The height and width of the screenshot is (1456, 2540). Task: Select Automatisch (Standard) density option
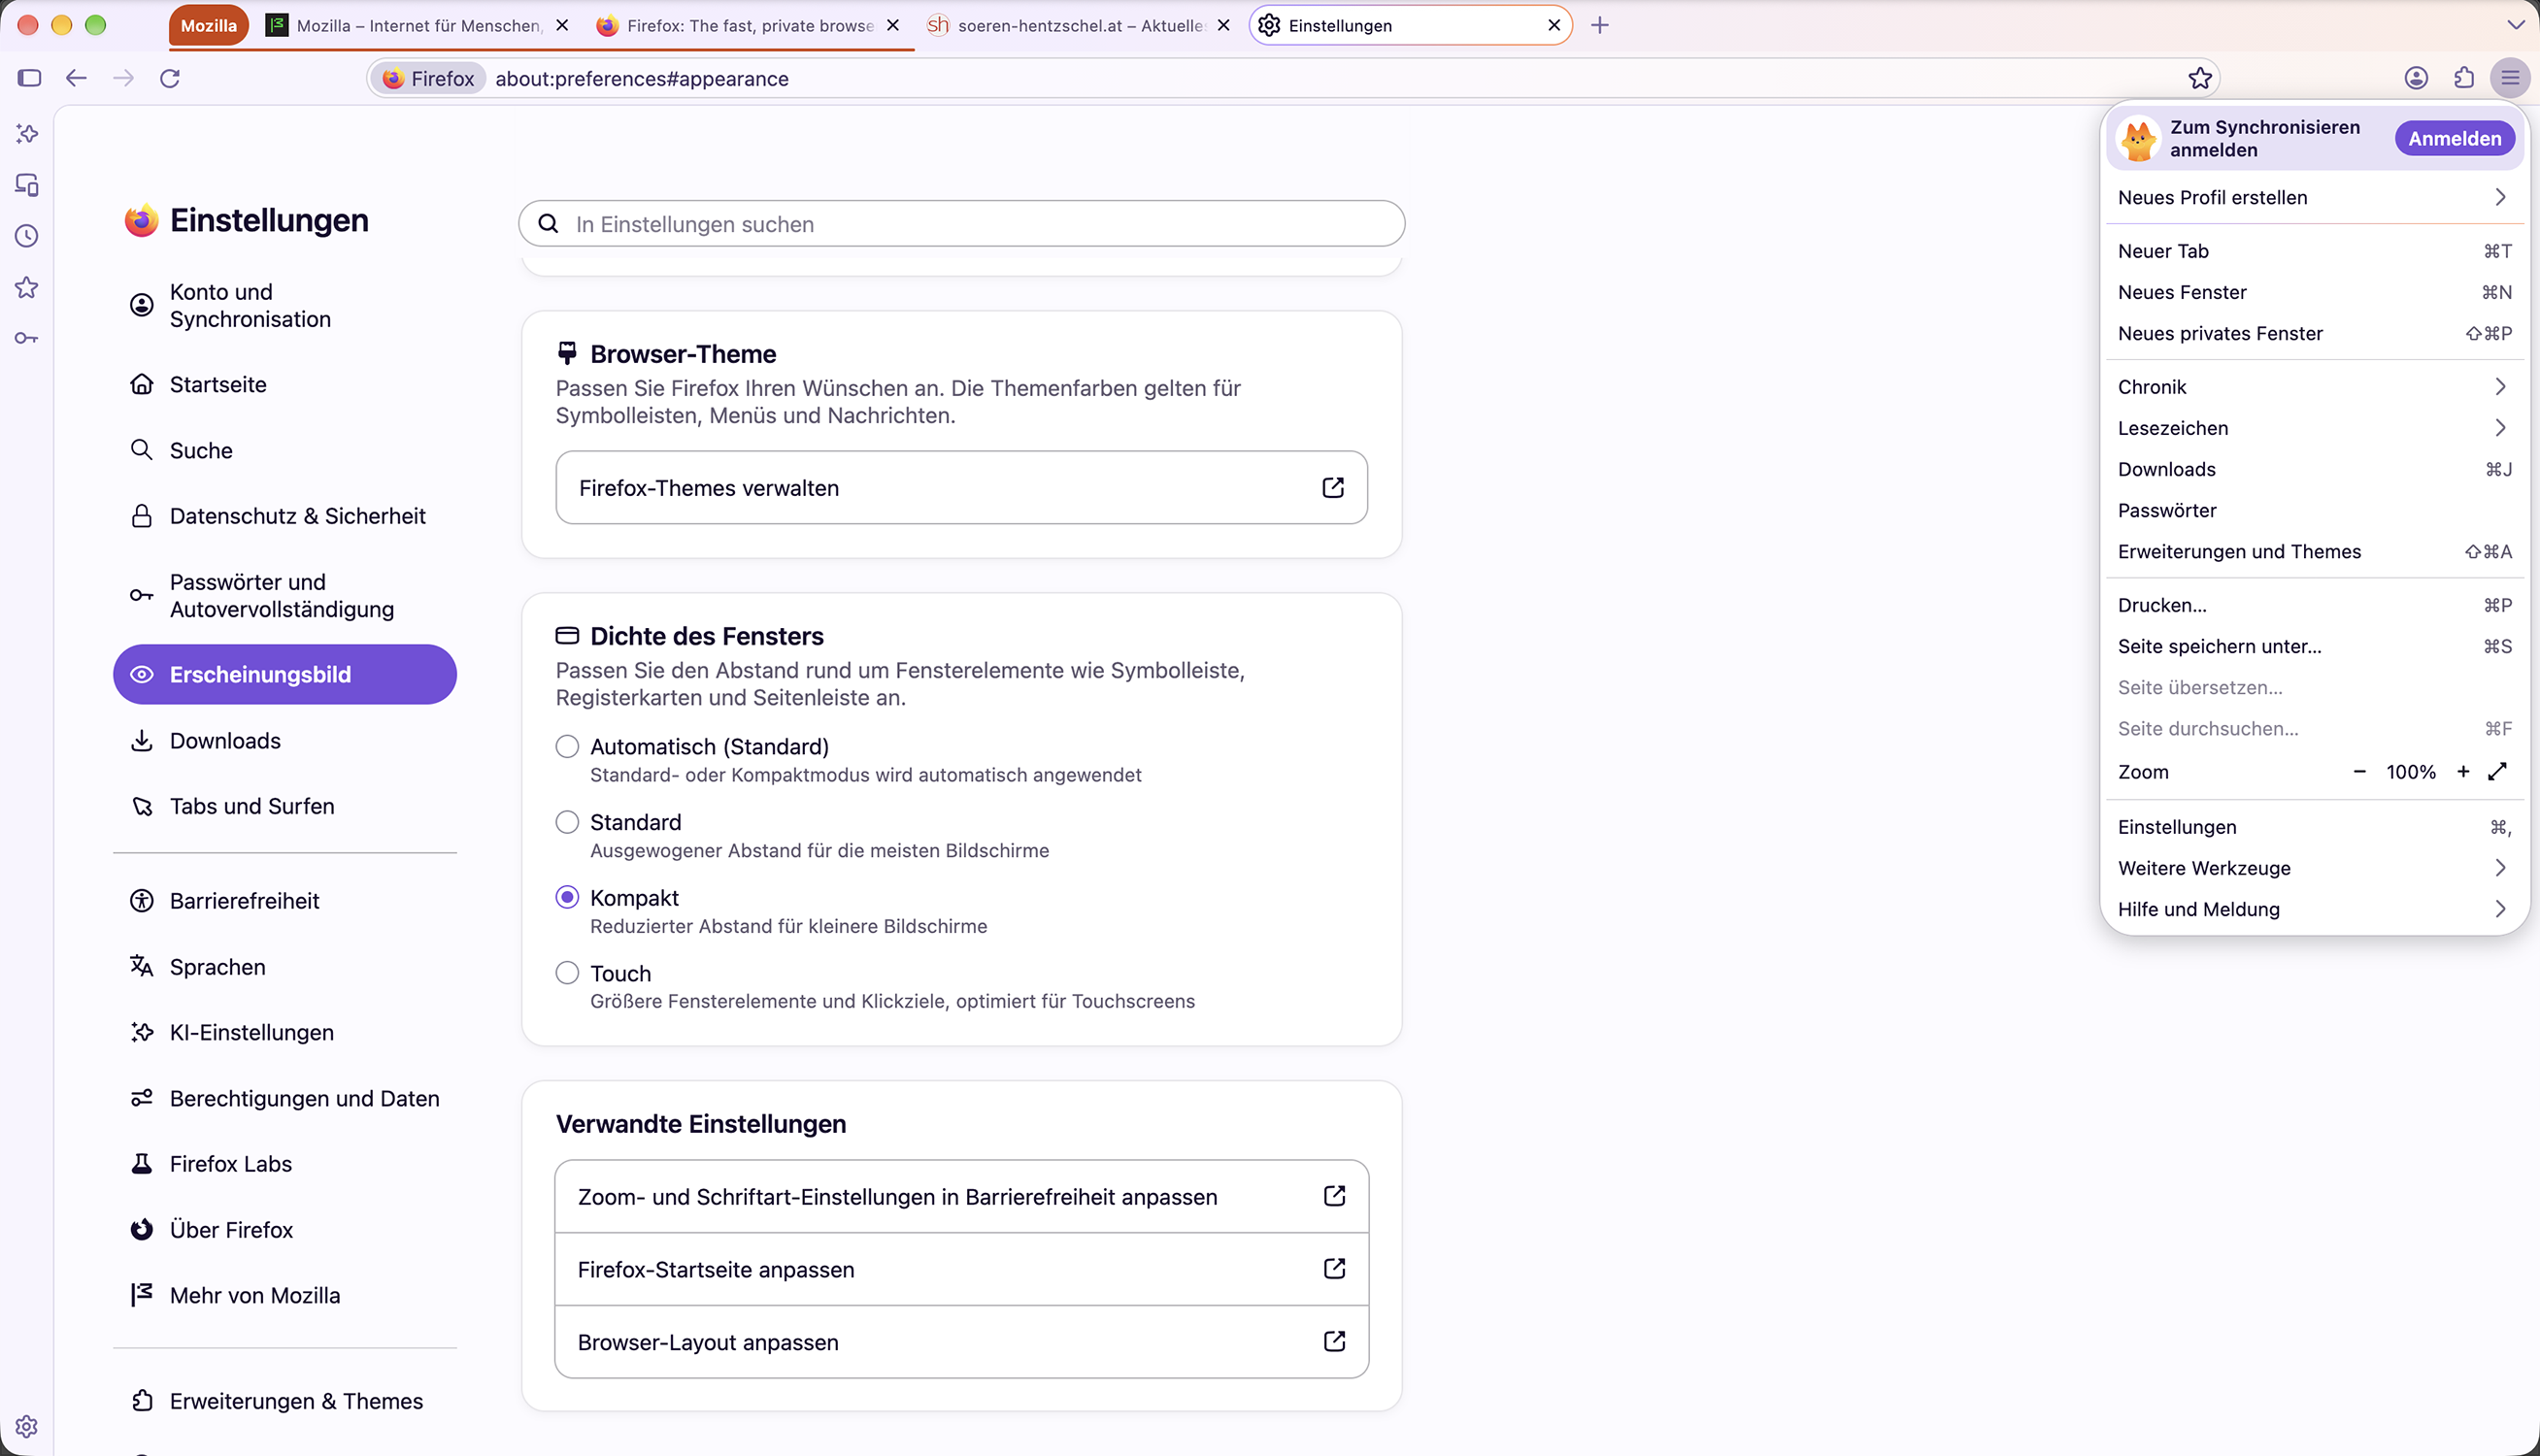coord(567,746)
